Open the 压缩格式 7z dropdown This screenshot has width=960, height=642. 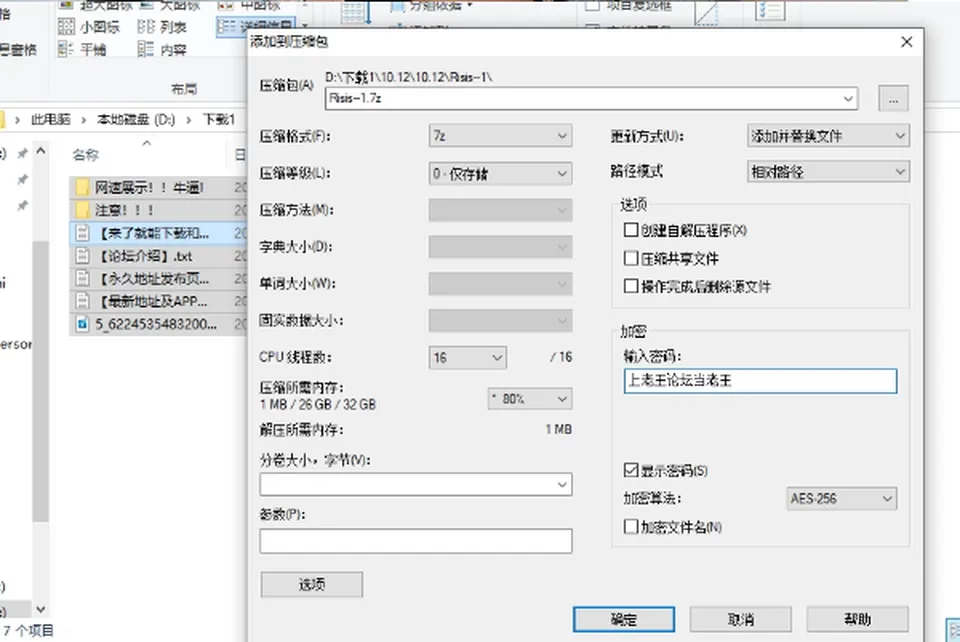[500, 136]
